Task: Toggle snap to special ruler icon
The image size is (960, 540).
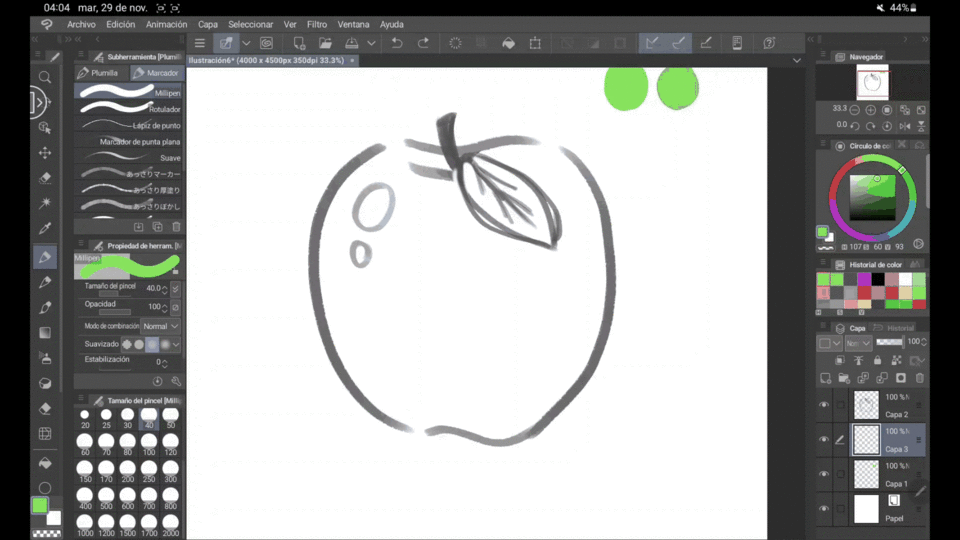Action: pos(678,43)
